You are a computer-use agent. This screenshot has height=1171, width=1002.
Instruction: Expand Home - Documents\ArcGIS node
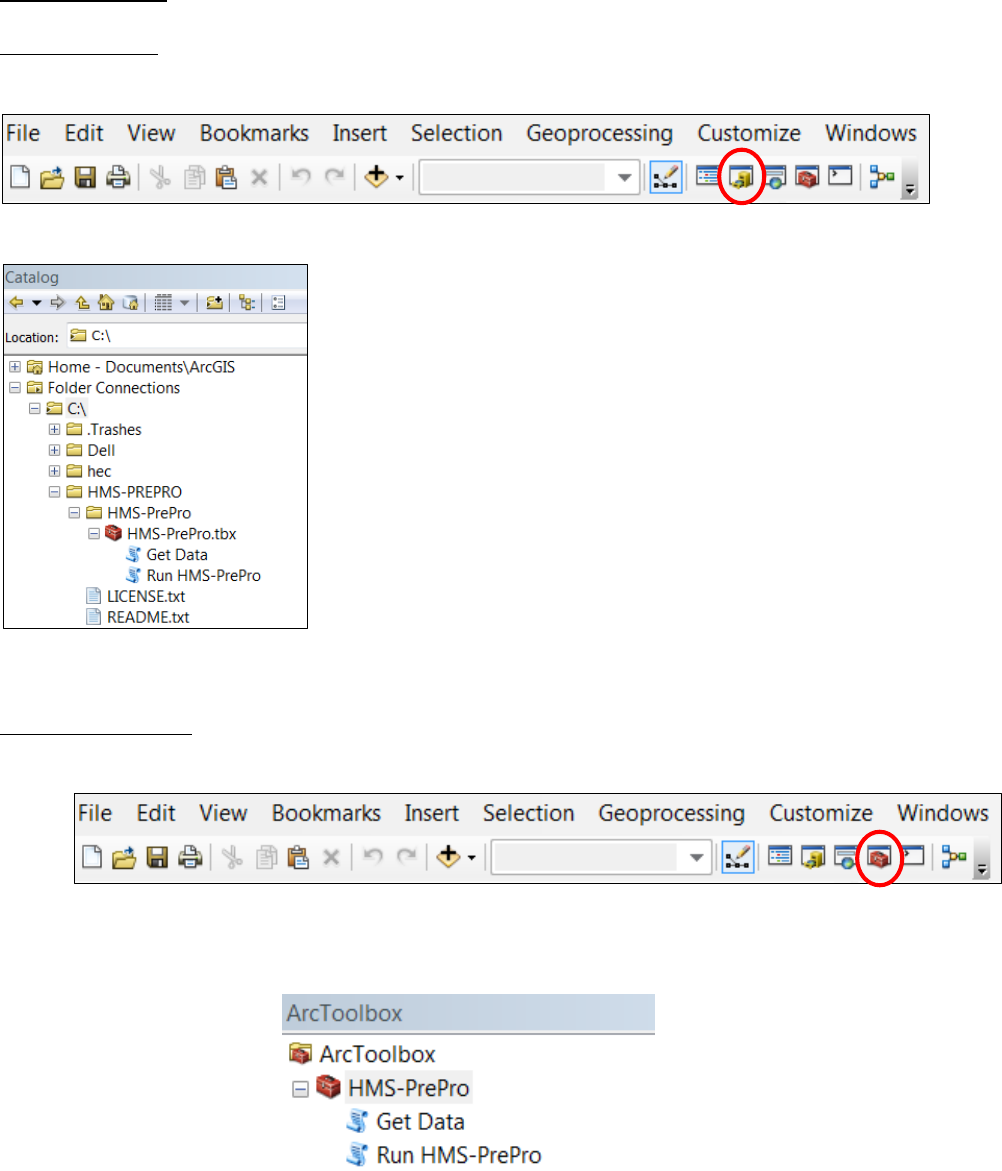[x=15, y=367]
